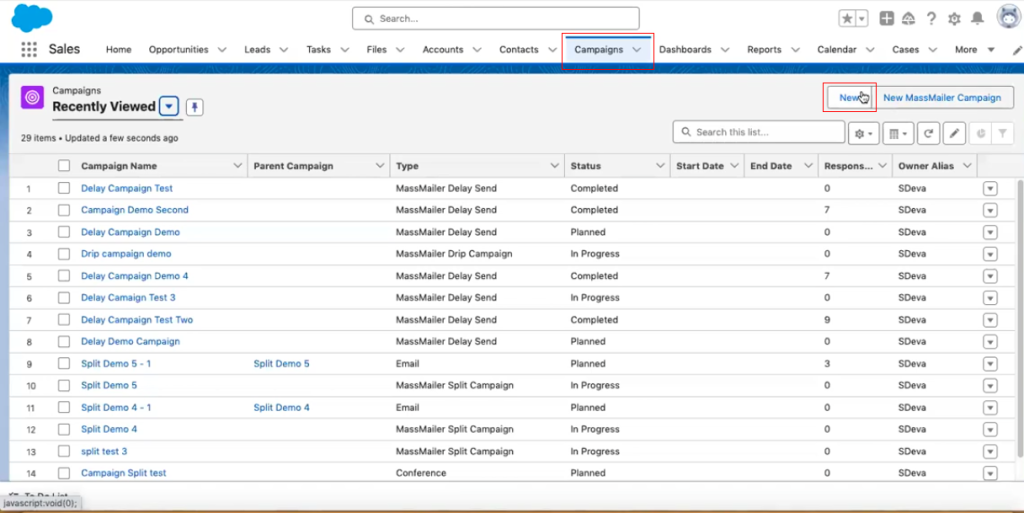Image resolution: width=1024 pixels, height=513 pixels.
Task: Expand the Leads tab chevron
Action: tap(283, 50)
